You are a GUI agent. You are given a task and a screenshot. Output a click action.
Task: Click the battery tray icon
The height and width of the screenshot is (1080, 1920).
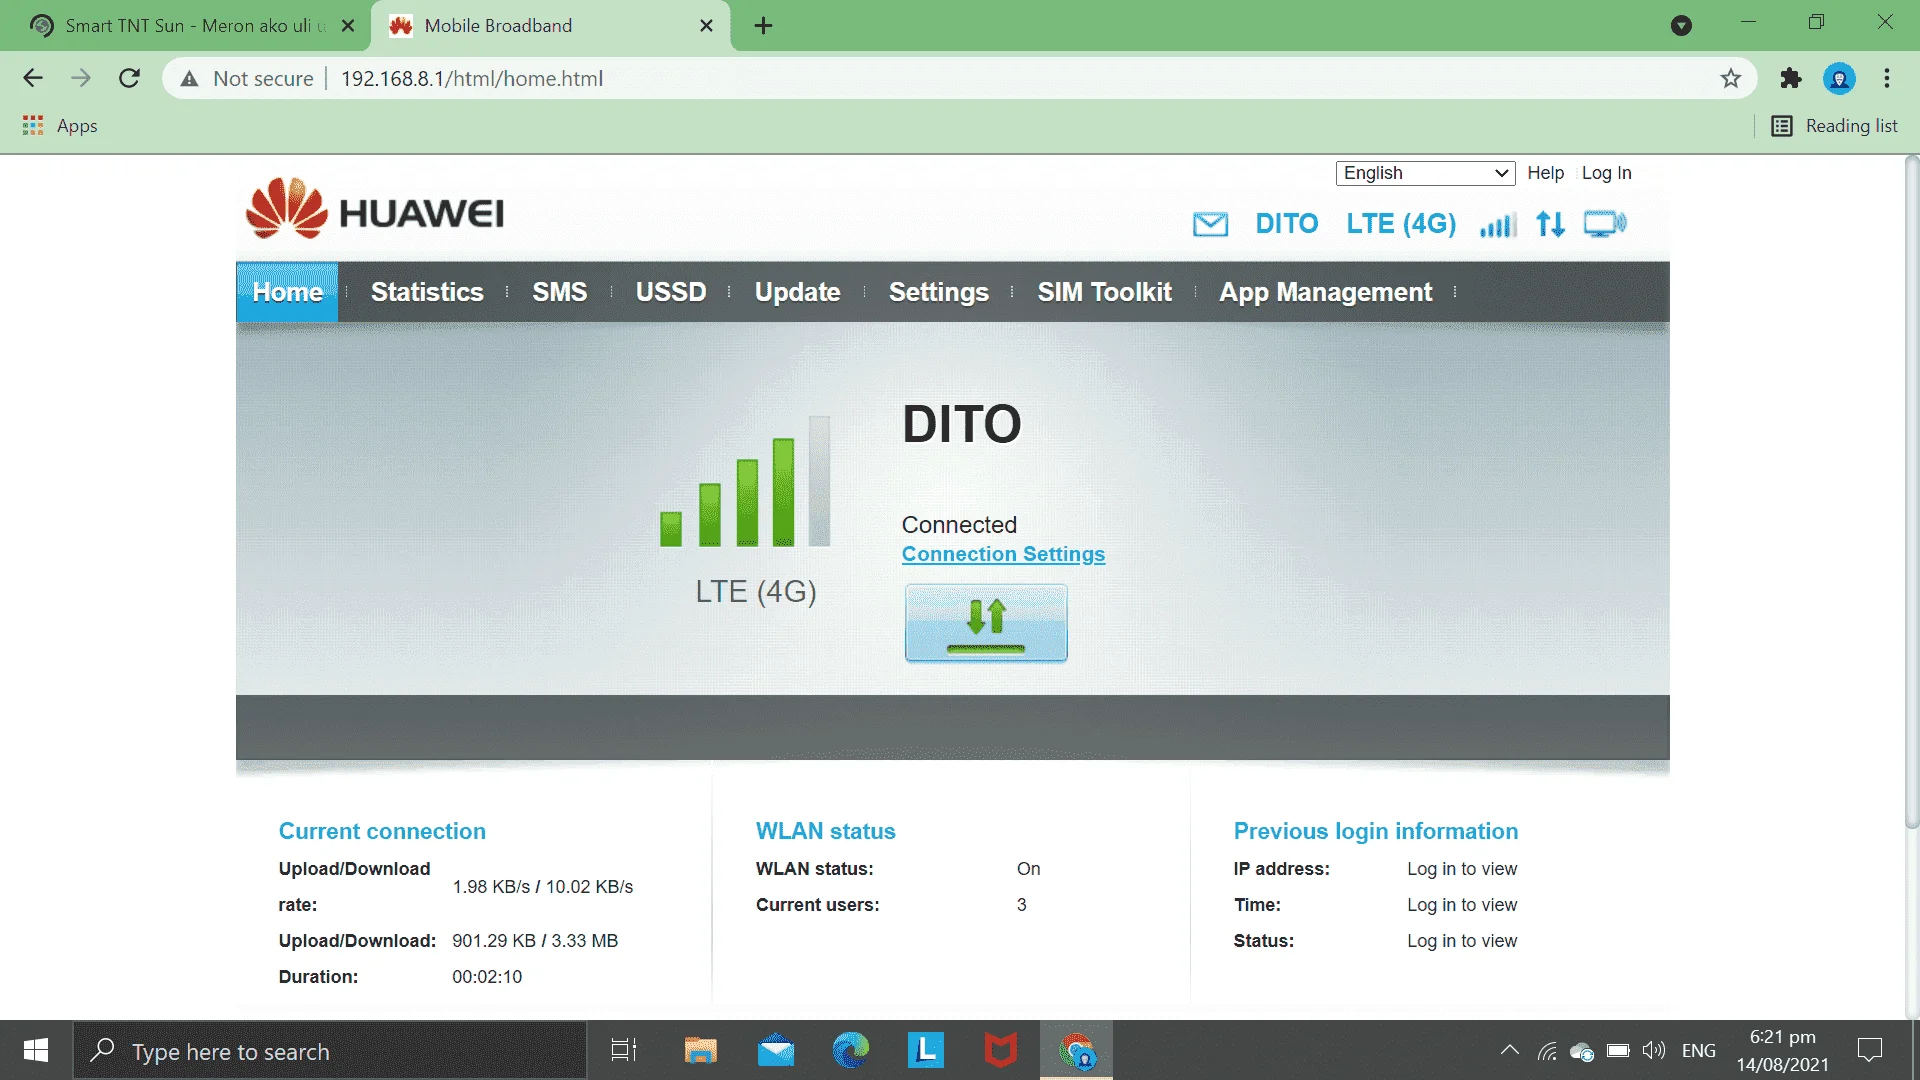point(1618,1051)
